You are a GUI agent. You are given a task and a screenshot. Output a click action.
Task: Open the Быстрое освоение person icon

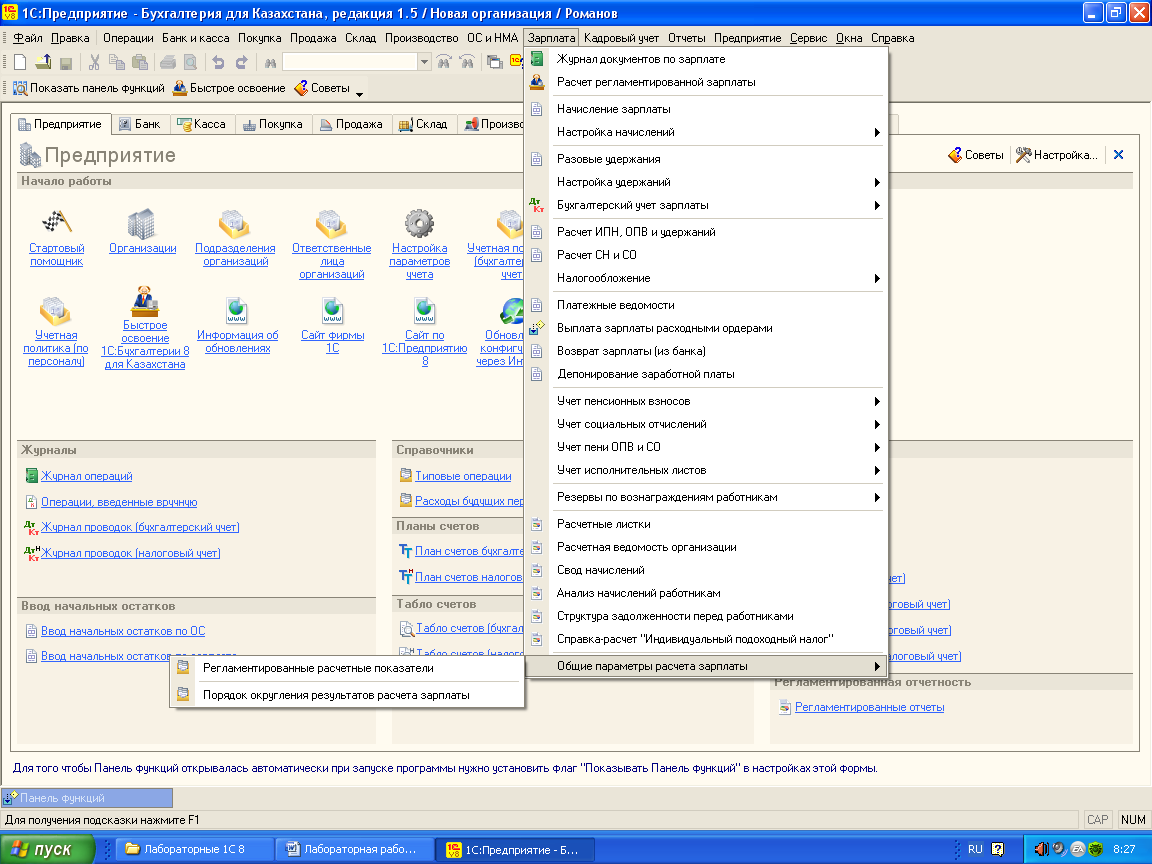pyautogui.click(x=145, y=301)
